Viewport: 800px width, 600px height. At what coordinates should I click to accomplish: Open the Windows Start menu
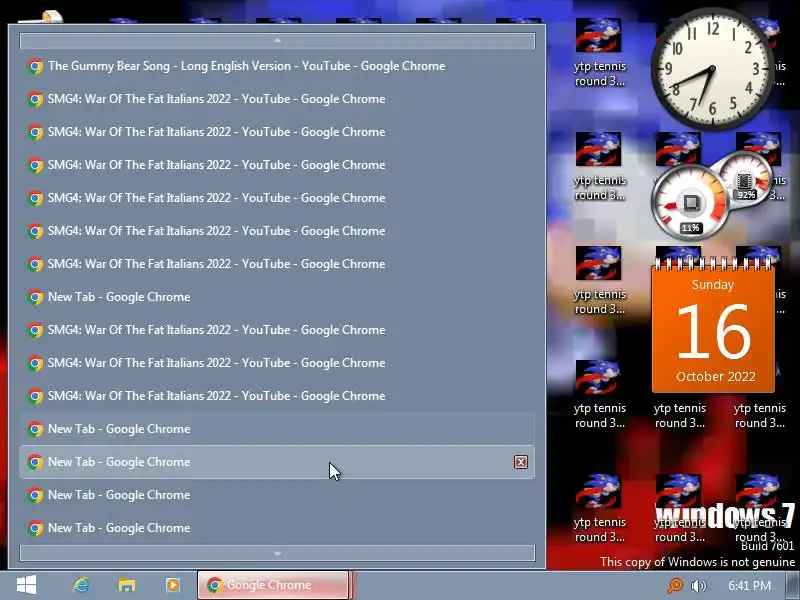coord(26,585)
